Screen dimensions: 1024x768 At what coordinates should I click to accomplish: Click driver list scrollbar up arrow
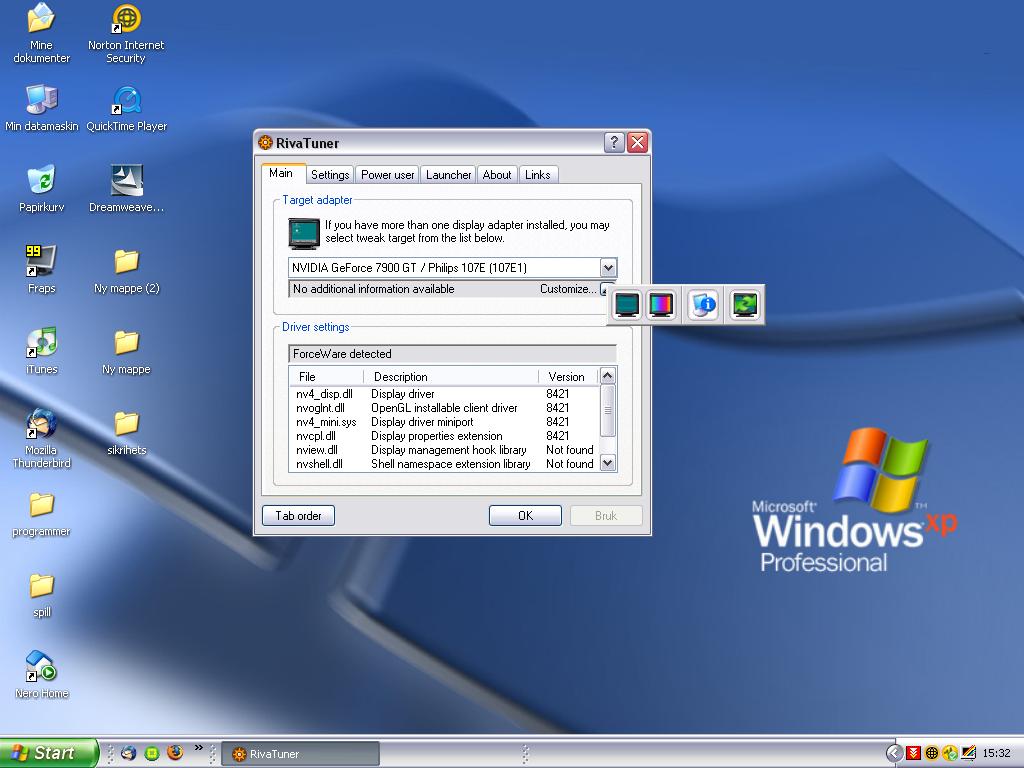pos(607,376)
